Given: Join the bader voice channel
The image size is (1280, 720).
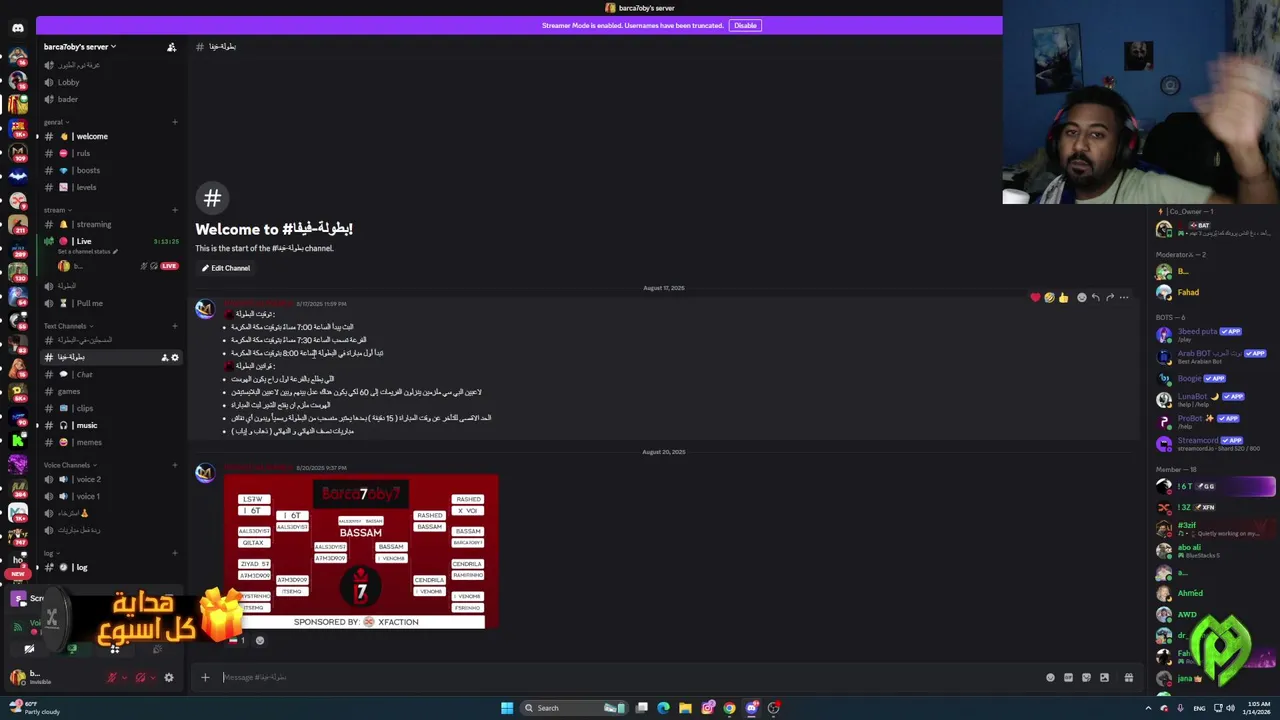Looking at the screenshot, I should point(67,99).
